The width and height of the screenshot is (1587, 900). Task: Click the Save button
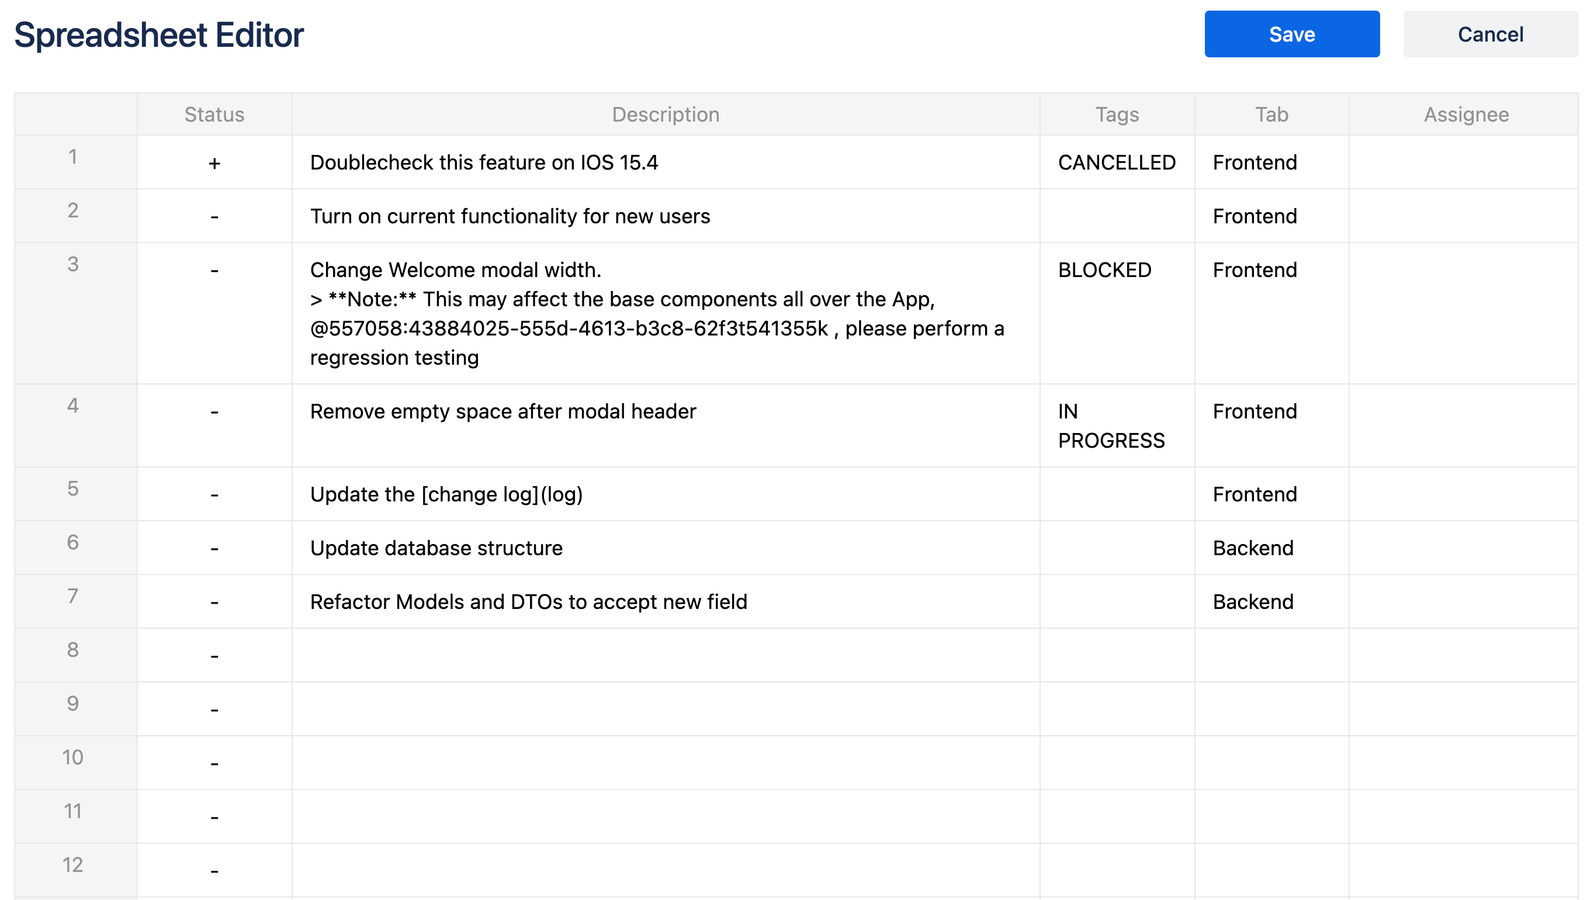[1291, 34]
